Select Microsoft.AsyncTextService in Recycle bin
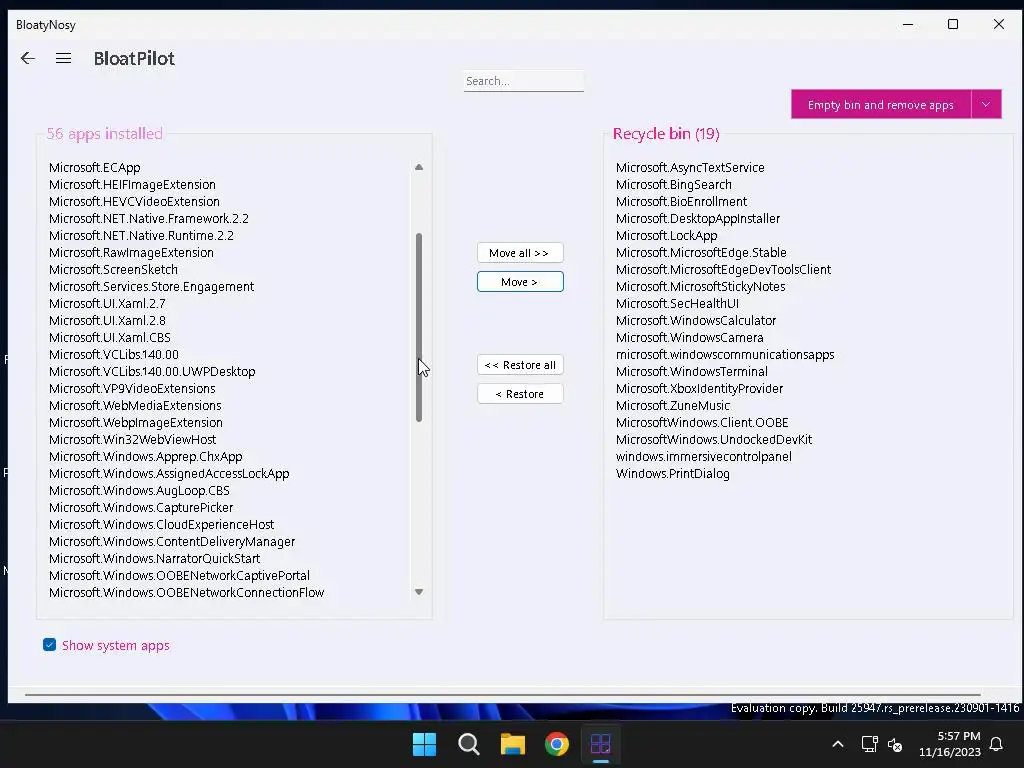 [x=690, y=167]
